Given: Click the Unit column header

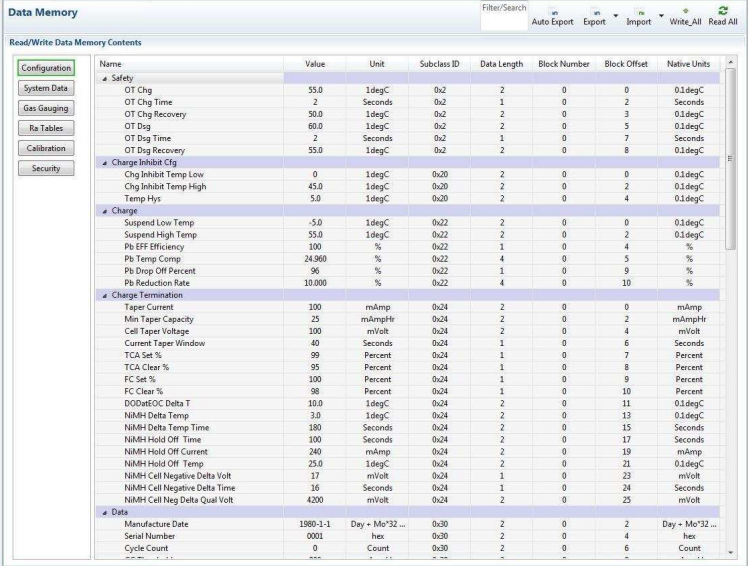Looking at the screenshot, I should coord(377,64).
